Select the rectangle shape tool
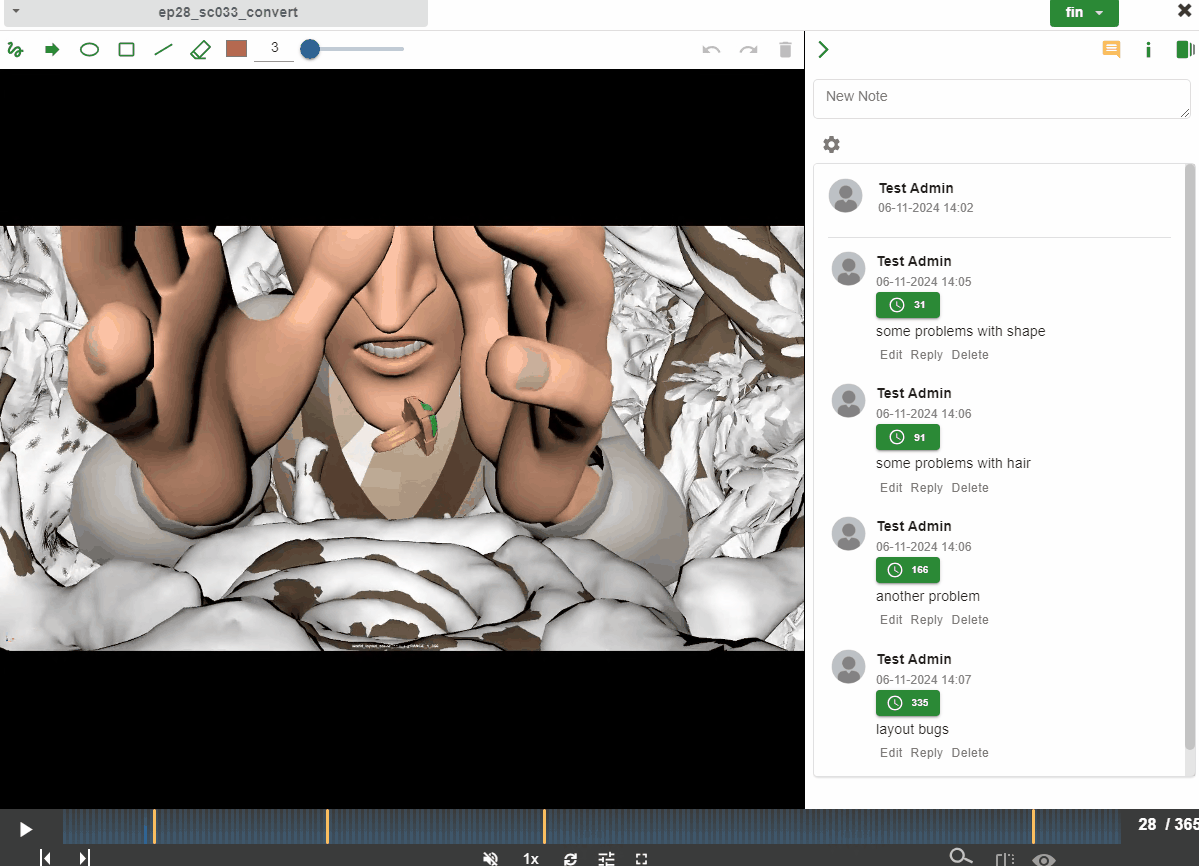The height and width of the screenshot is (866, 1199). [126, 49]
